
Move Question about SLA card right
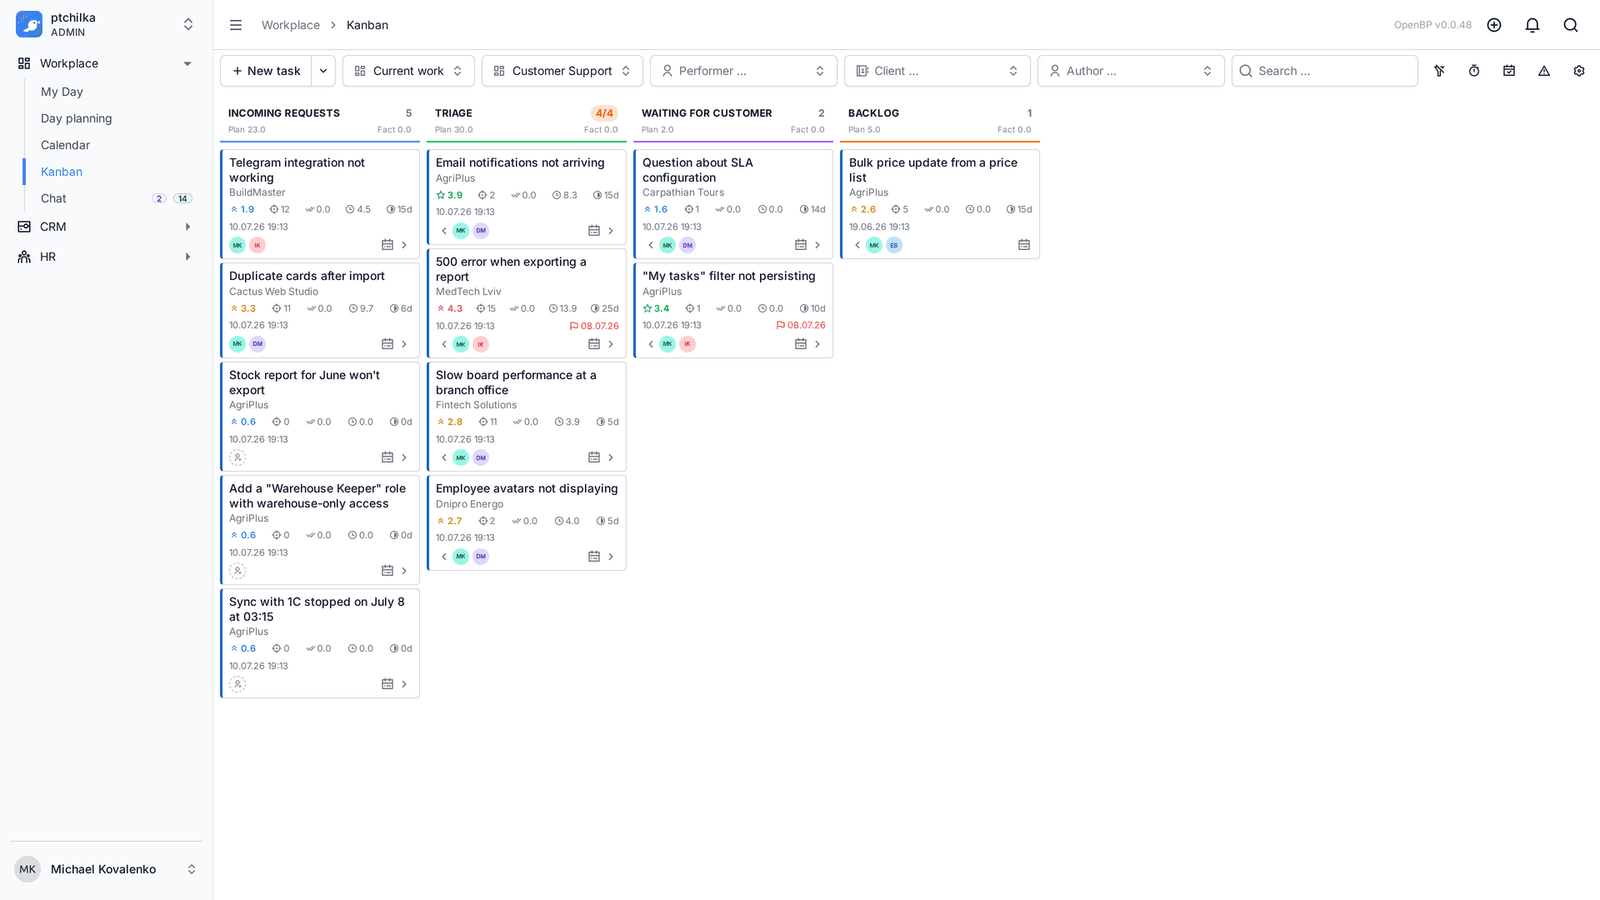point(817,245)
